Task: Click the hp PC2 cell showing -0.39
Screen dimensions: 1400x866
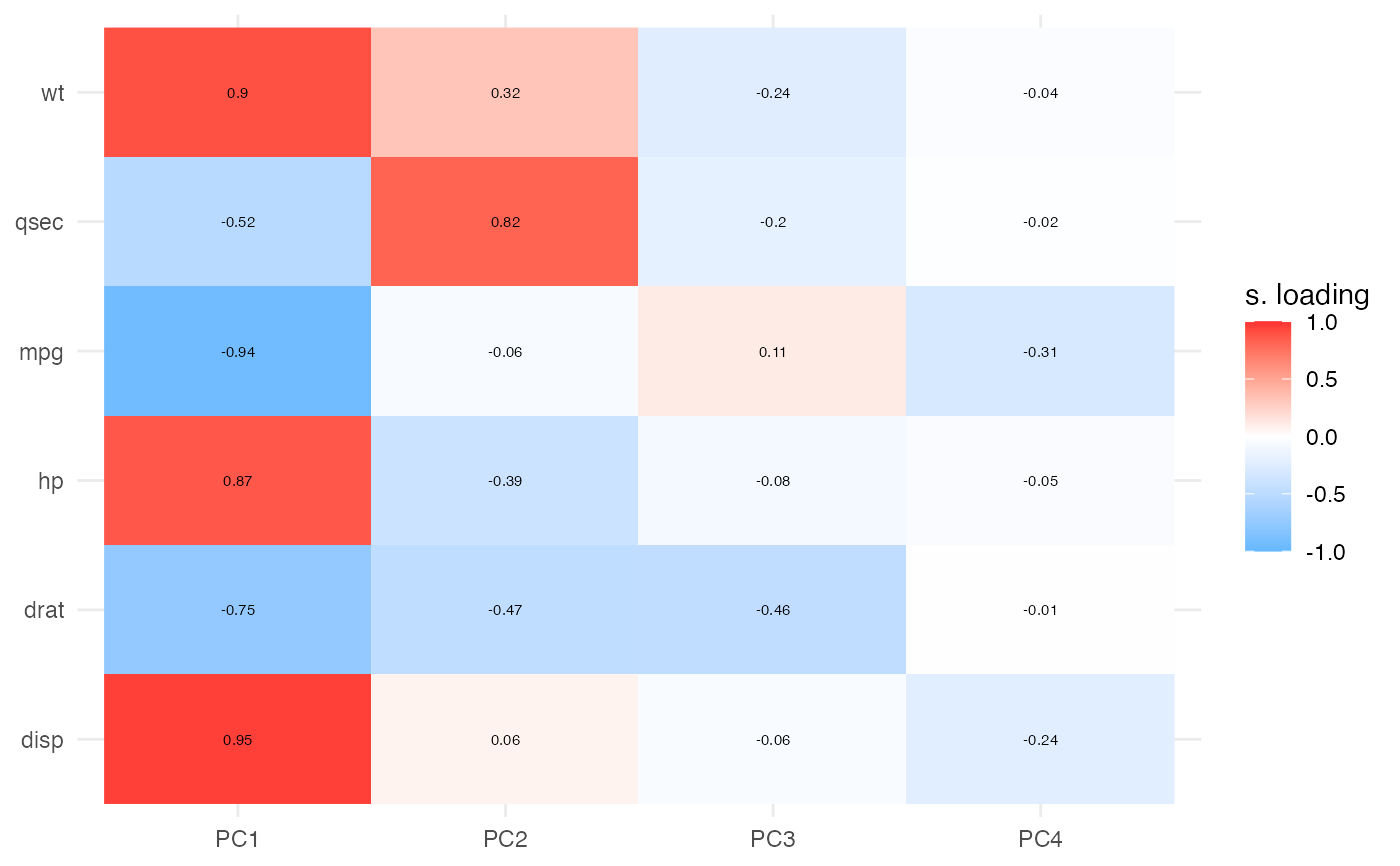Action: point(505,481)
